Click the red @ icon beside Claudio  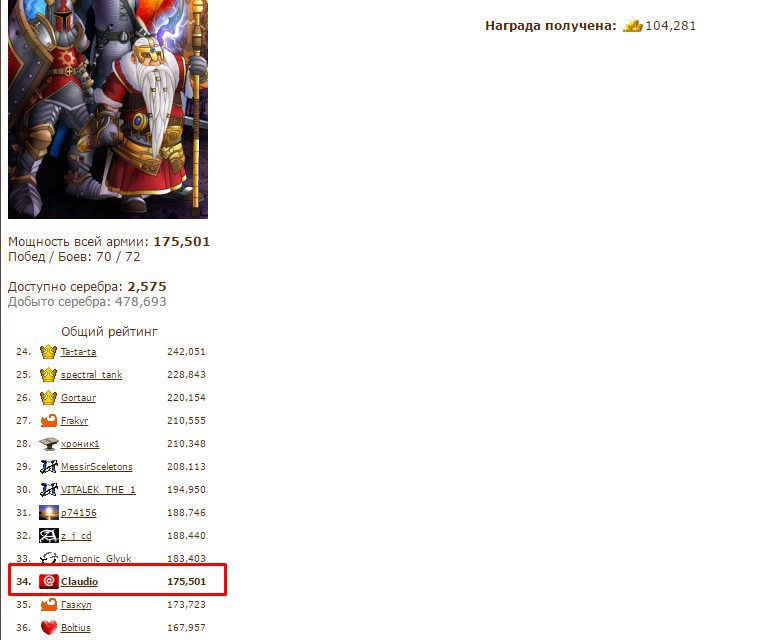pyautogui.click(x=48, y=582)
